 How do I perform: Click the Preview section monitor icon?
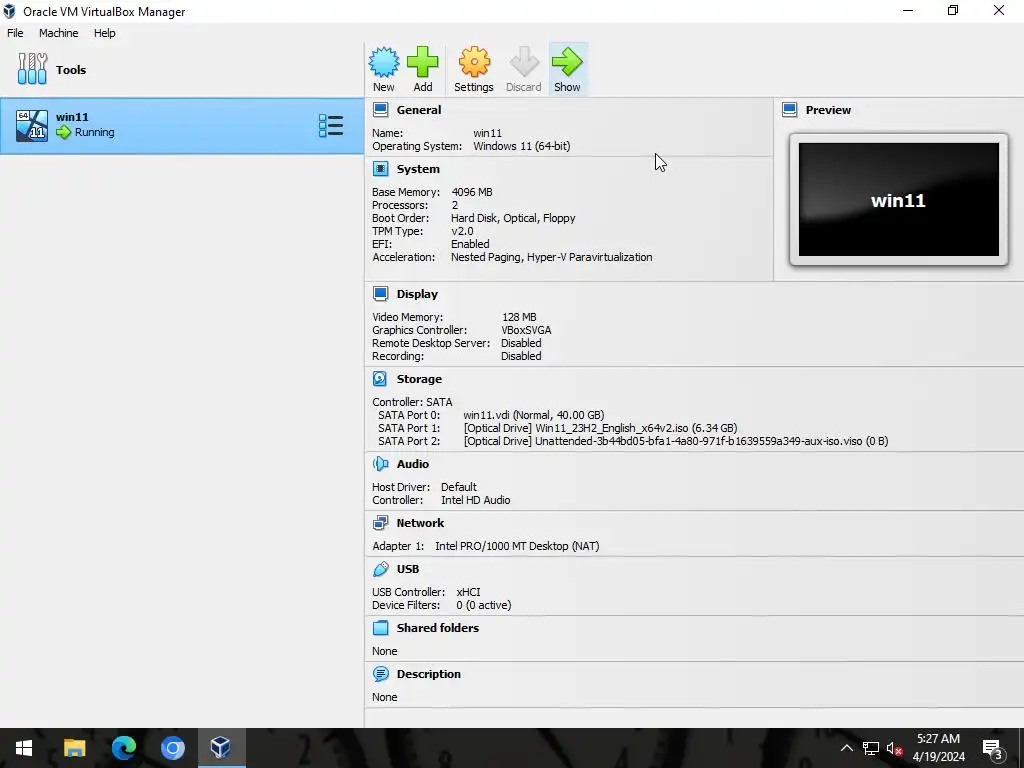(x=790, y=110)
